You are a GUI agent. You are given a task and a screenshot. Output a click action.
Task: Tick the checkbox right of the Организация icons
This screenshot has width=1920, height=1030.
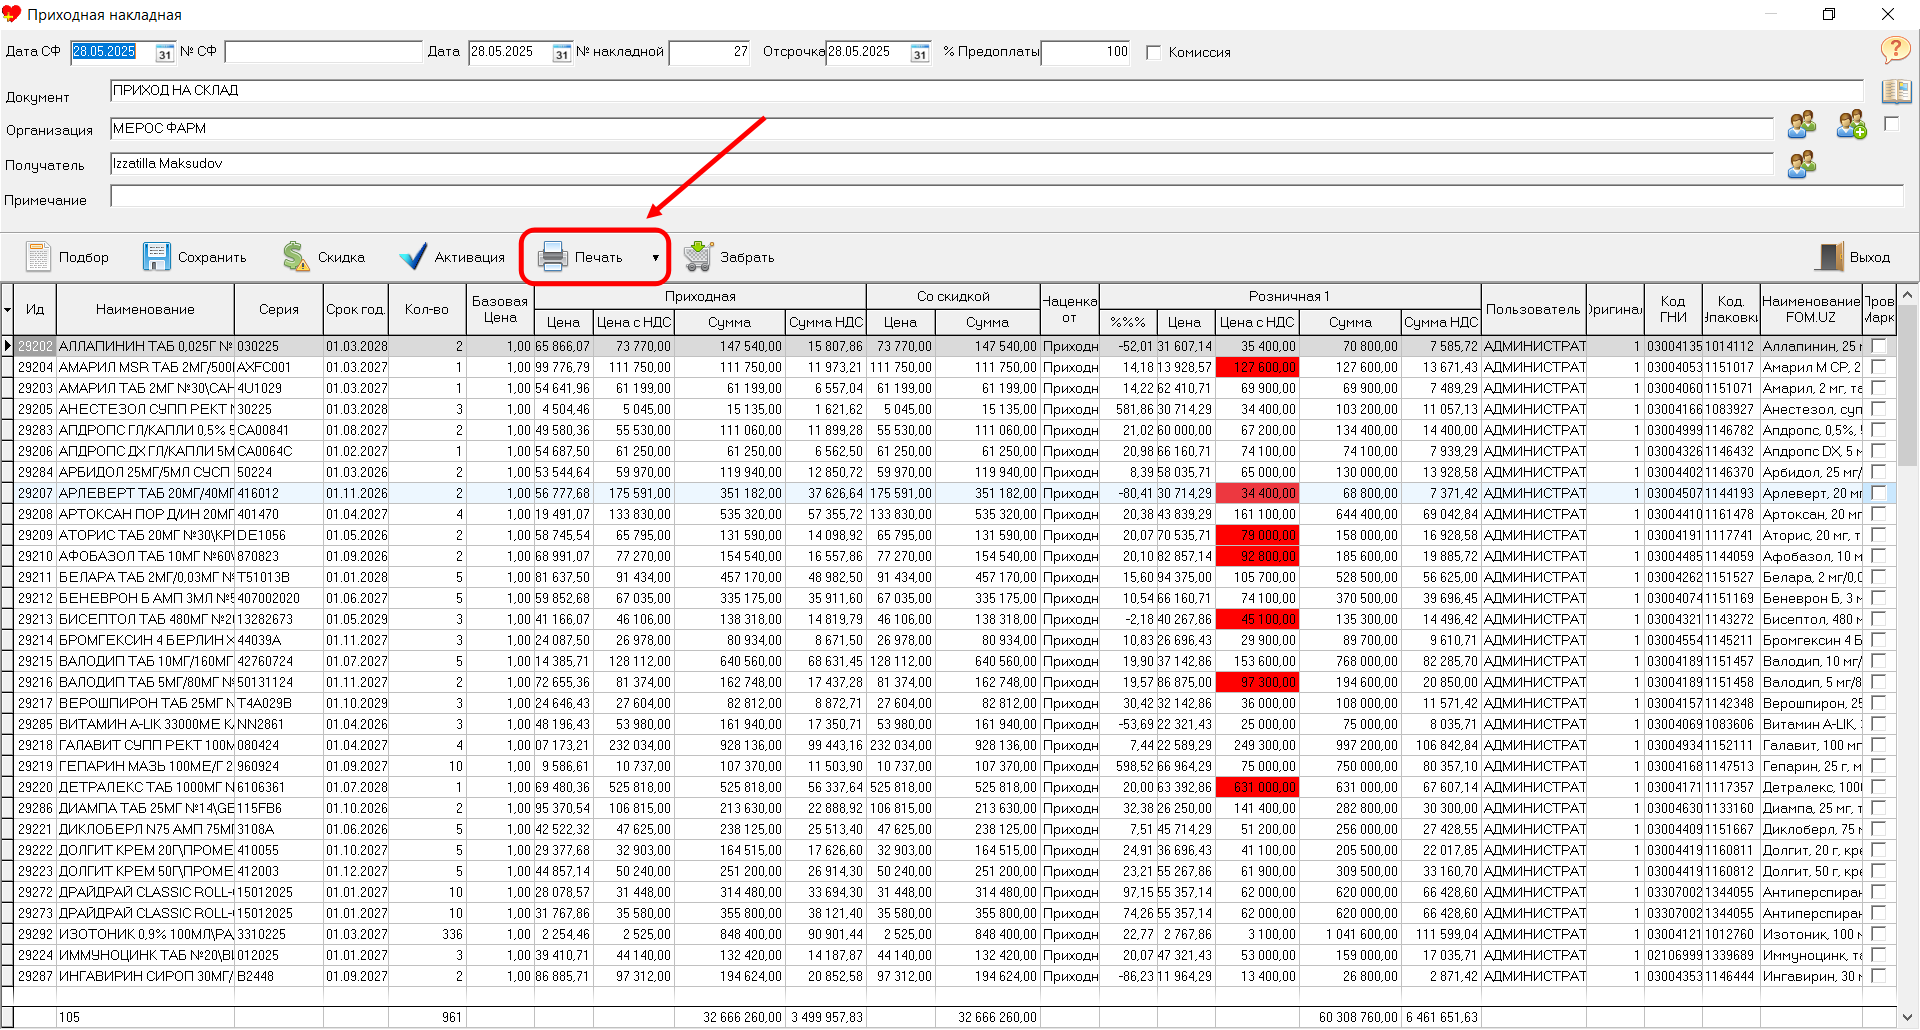click(x=1891, y=124)
